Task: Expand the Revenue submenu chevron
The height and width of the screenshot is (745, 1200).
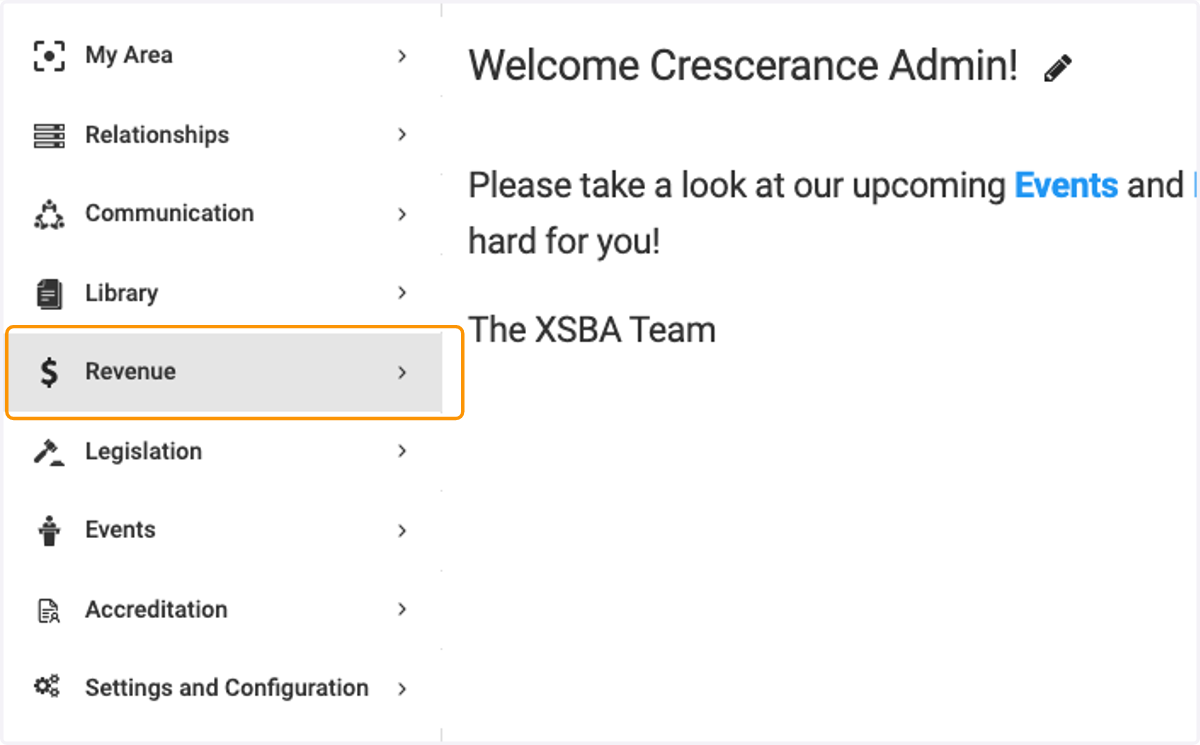Action: (402, 372)
